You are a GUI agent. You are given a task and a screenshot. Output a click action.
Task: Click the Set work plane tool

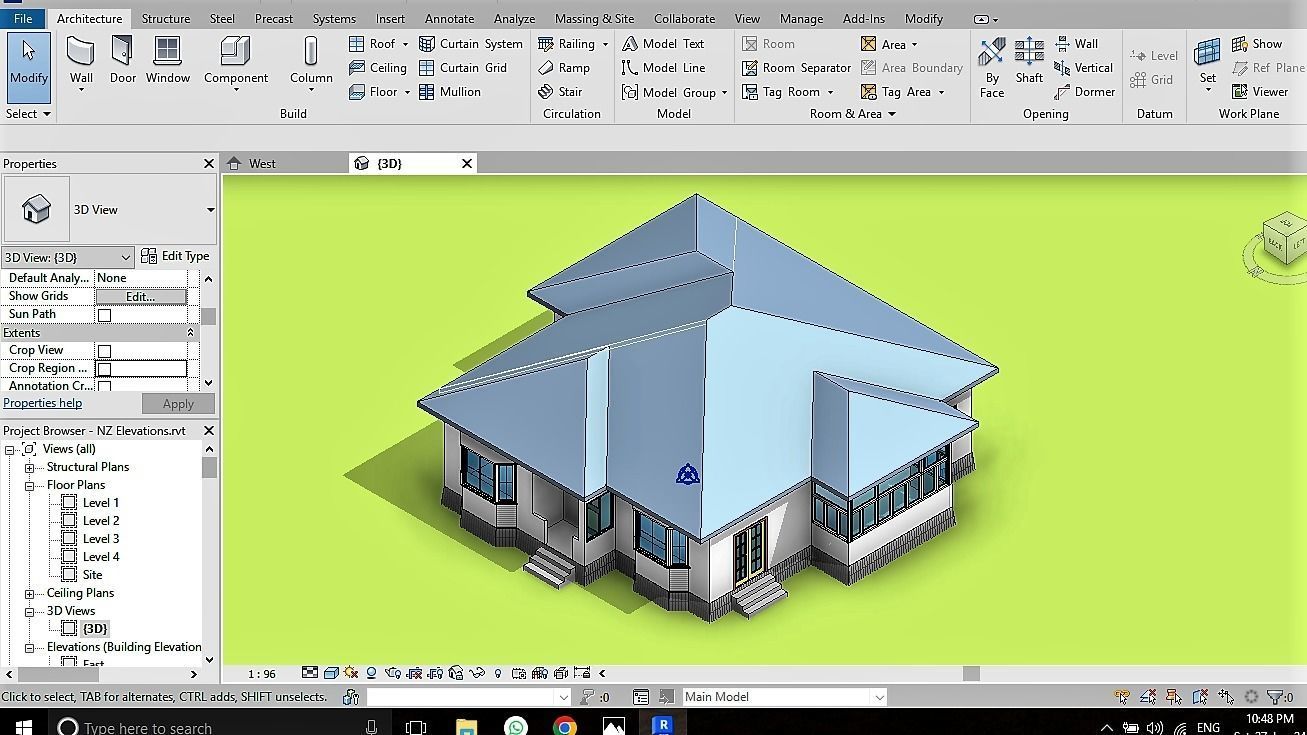(x=1208, y=66)
